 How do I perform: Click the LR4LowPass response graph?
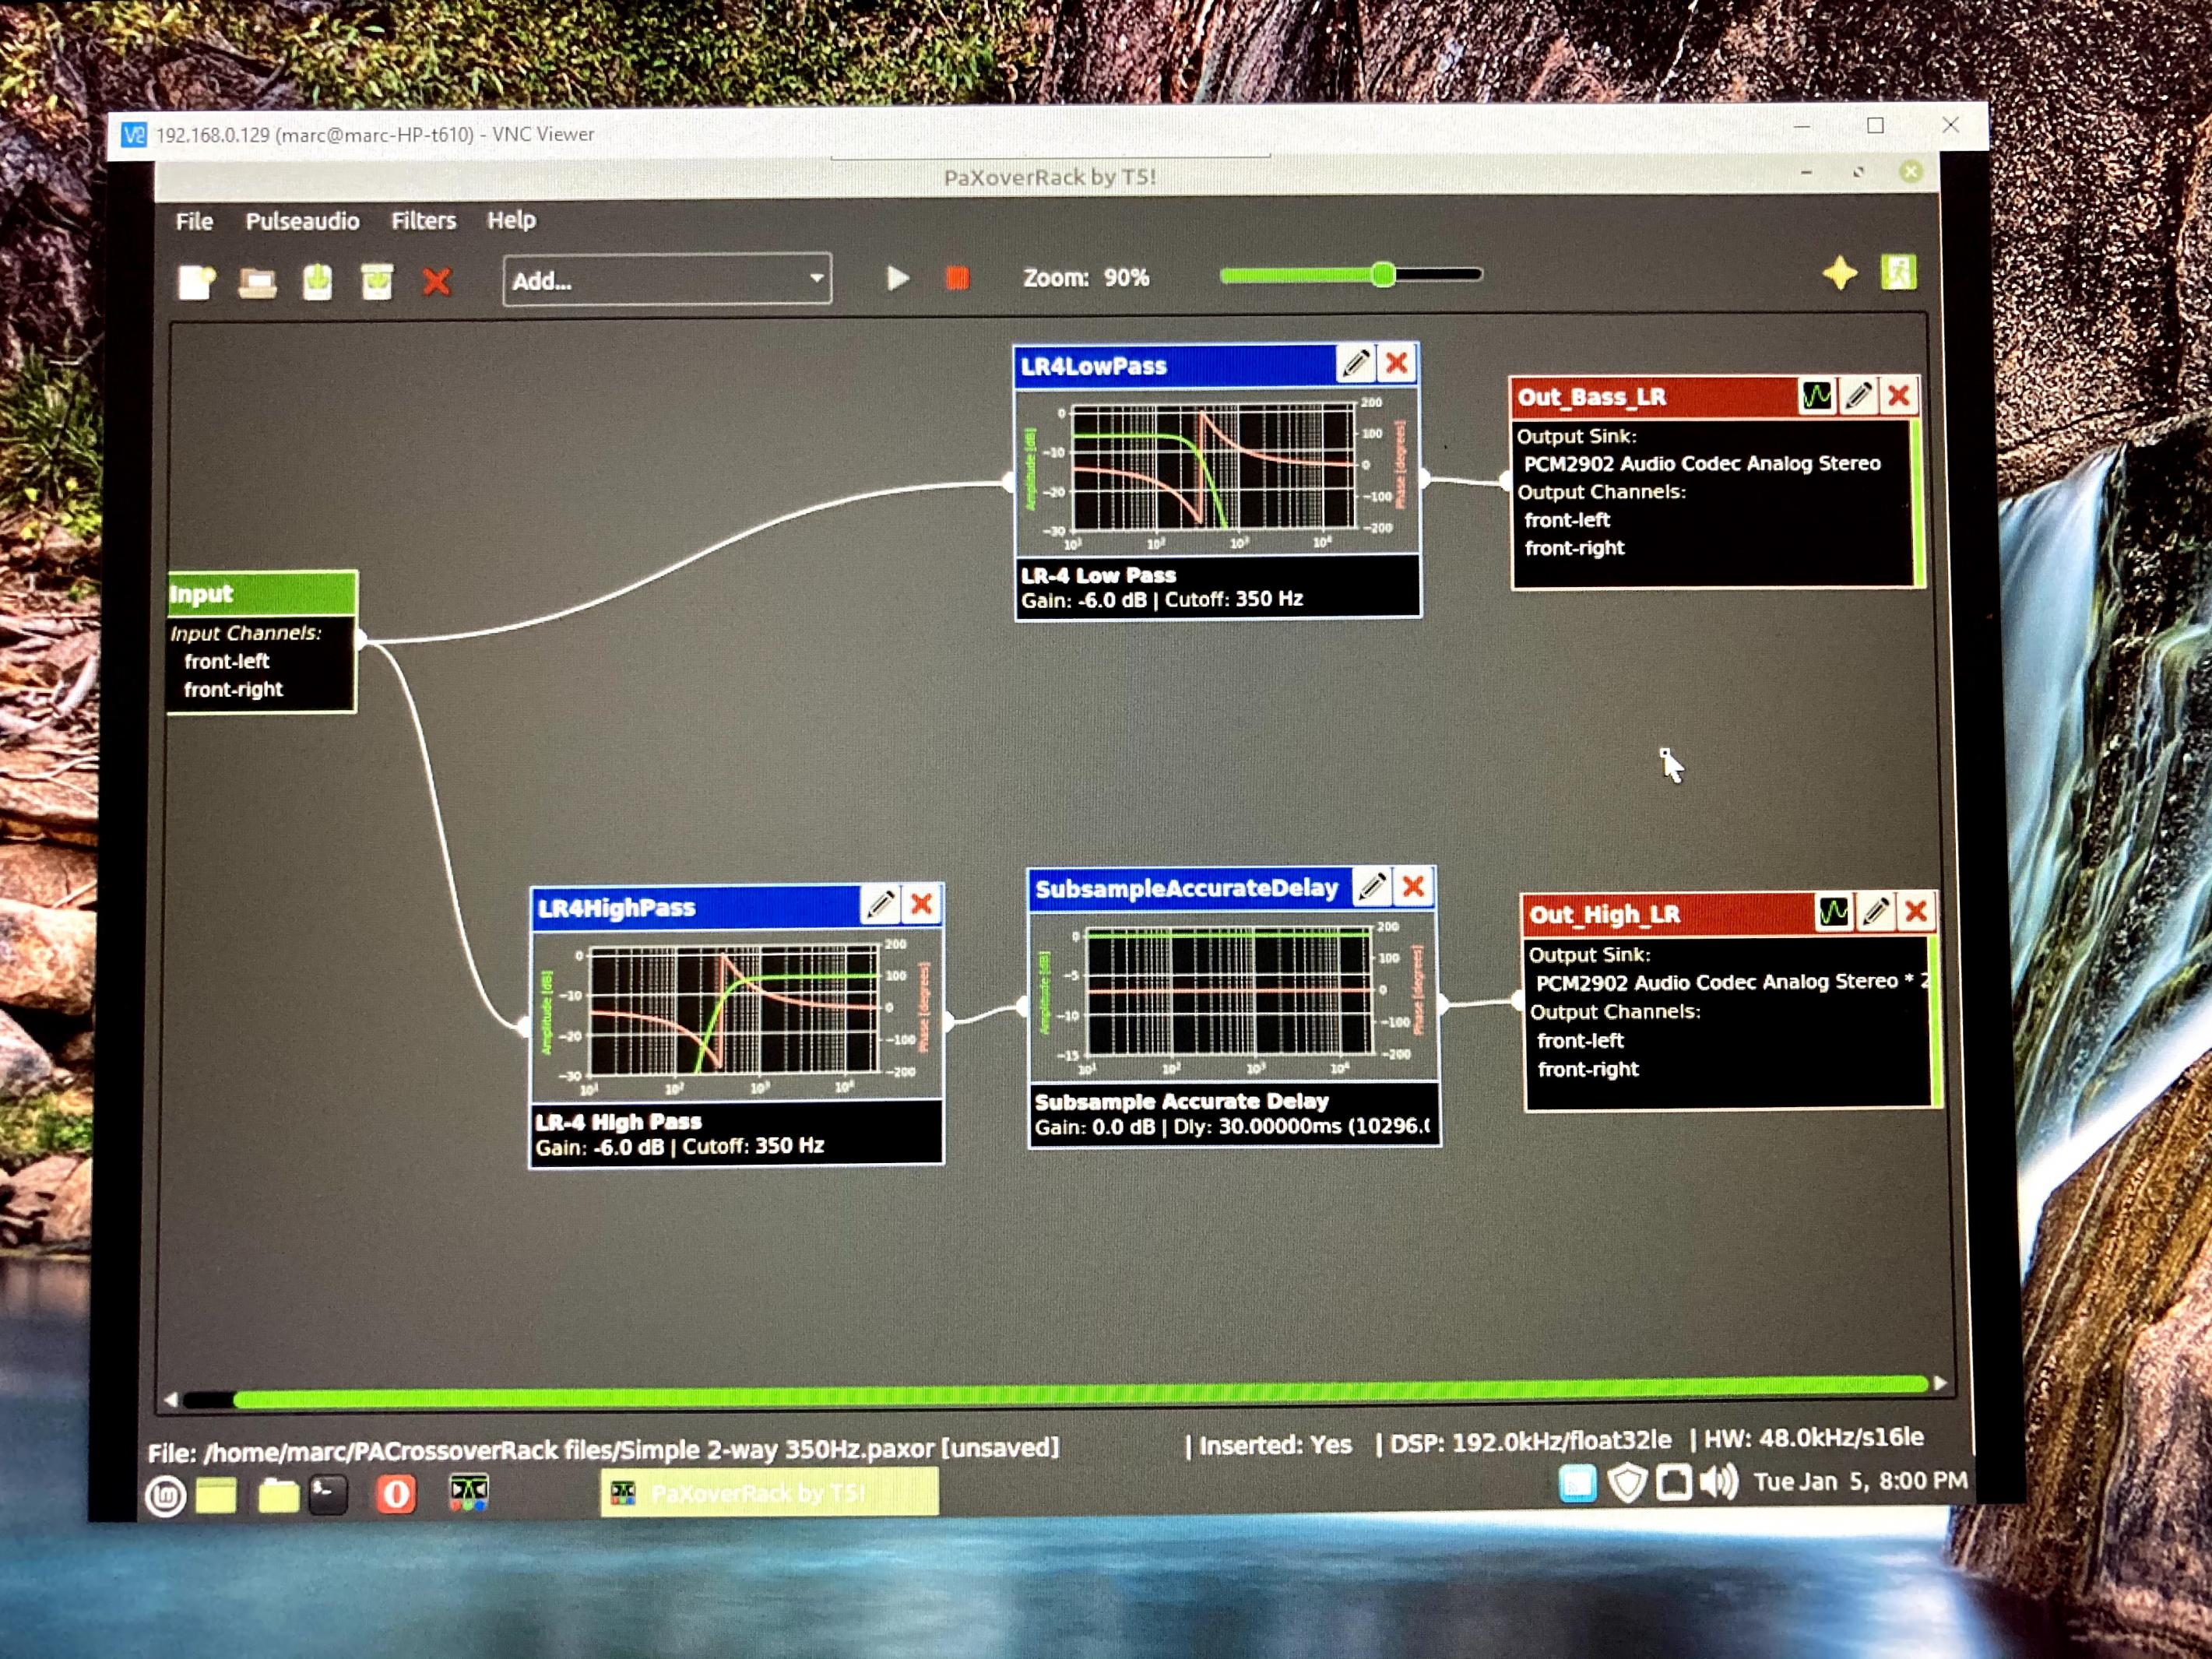tap(1217, 470)
